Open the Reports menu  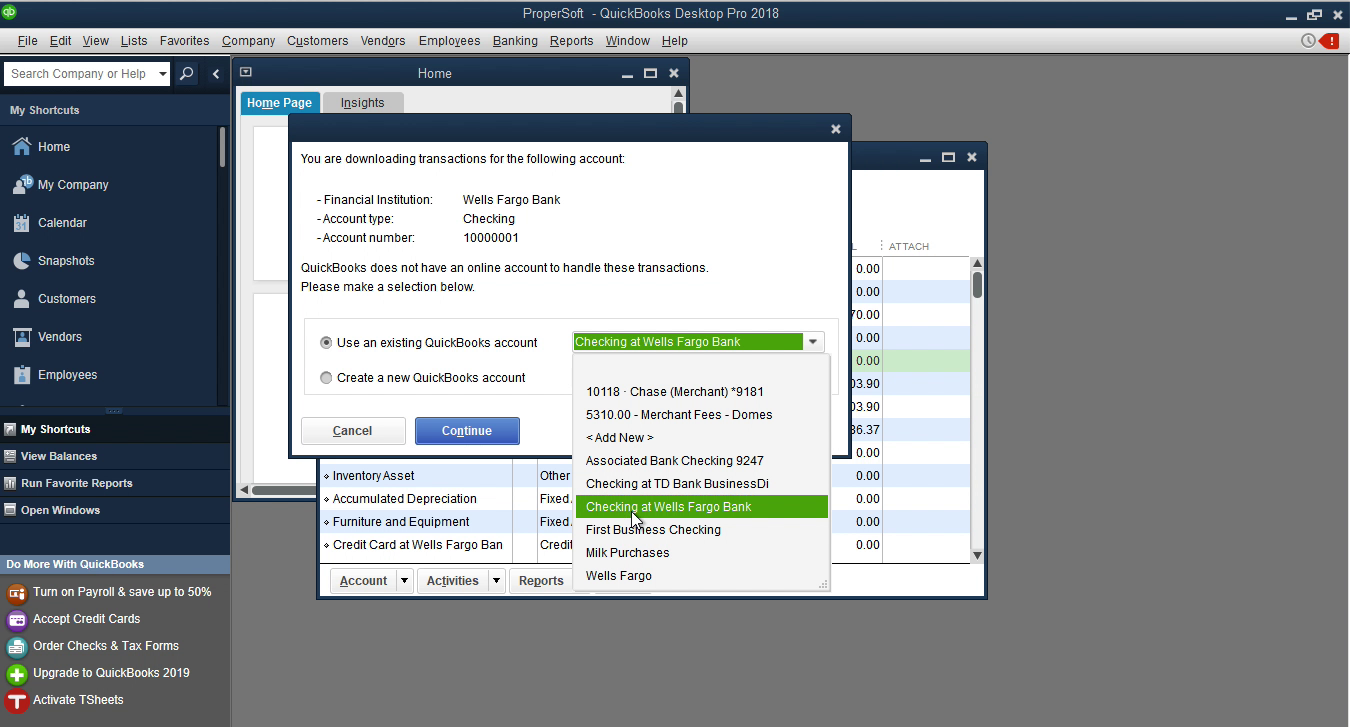coord(572,41)
